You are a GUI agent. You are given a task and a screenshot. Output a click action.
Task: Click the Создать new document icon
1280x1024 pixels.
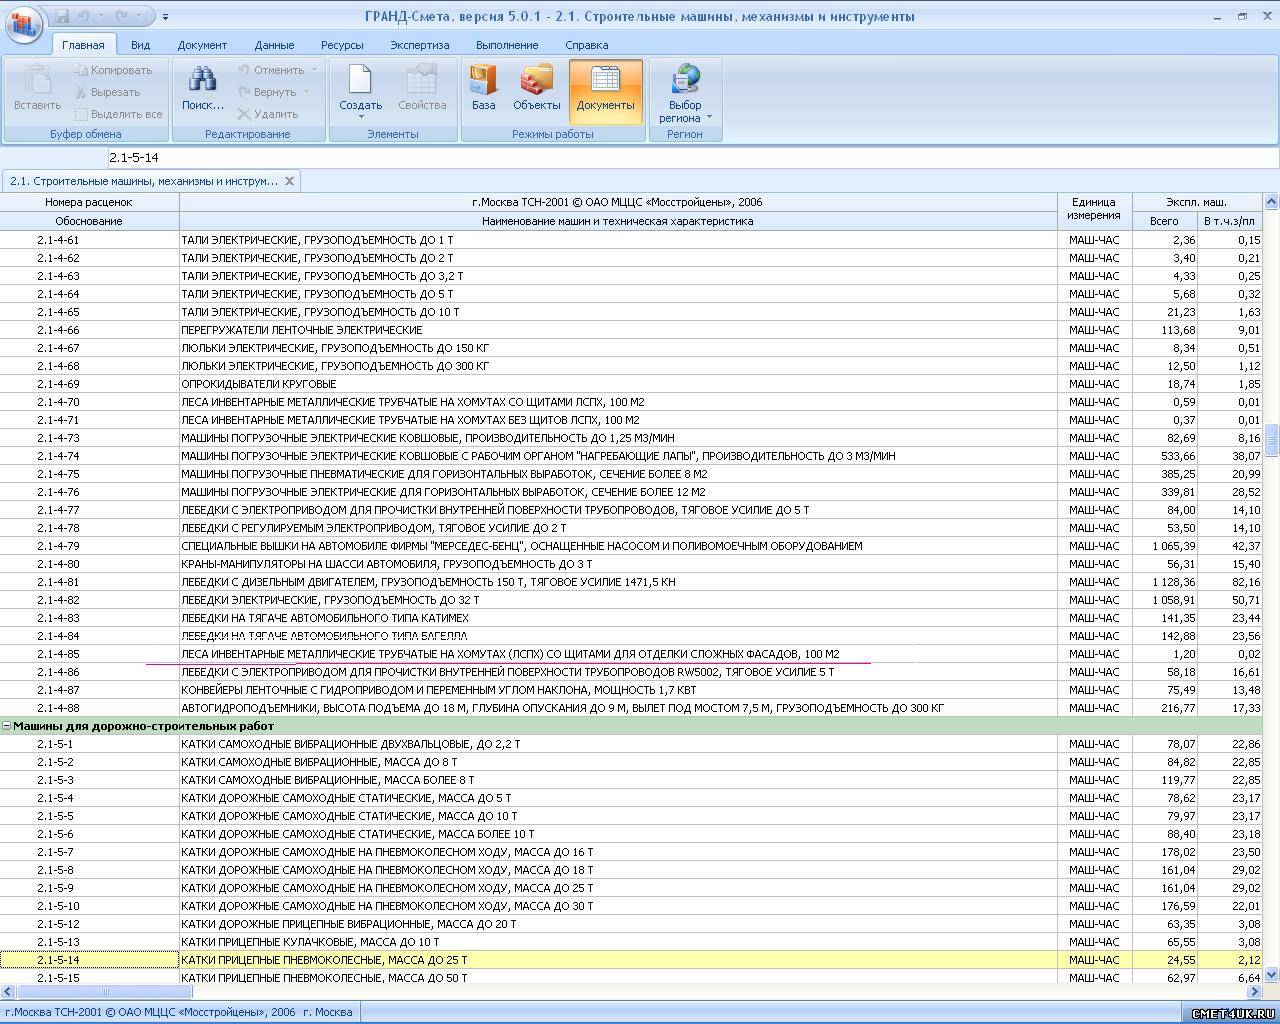click(359, 80)
